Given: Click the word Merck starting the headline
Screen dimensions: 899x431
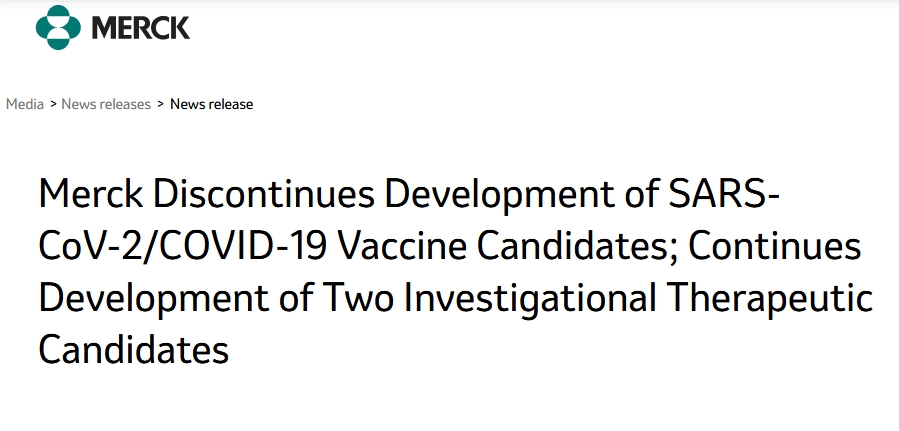Looking at the screenshot, I should click(x=91, y=194).
